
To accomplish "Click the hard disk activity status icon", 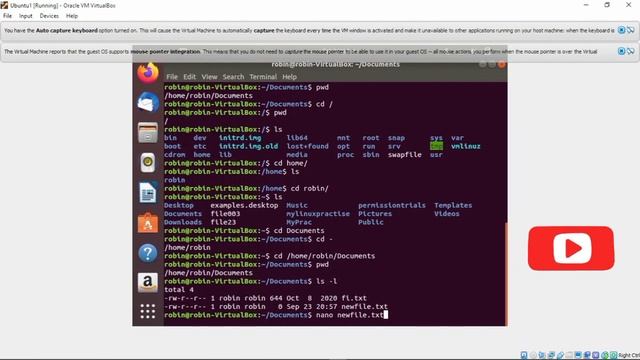I will [x=524, y=355].
